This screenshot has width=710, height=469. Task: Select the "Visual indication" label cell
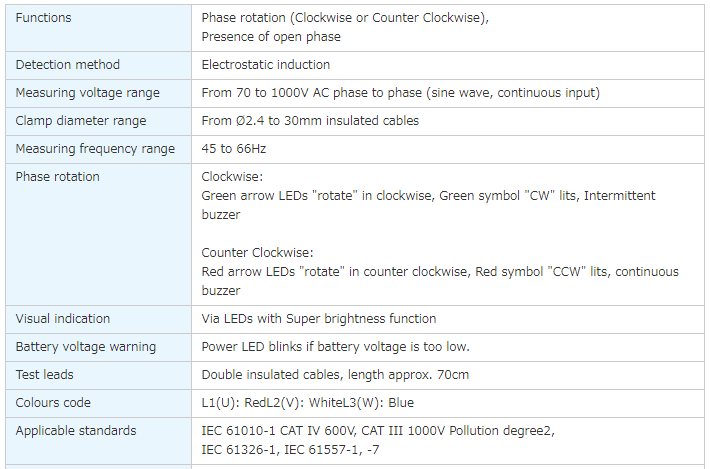click(63, 319)
